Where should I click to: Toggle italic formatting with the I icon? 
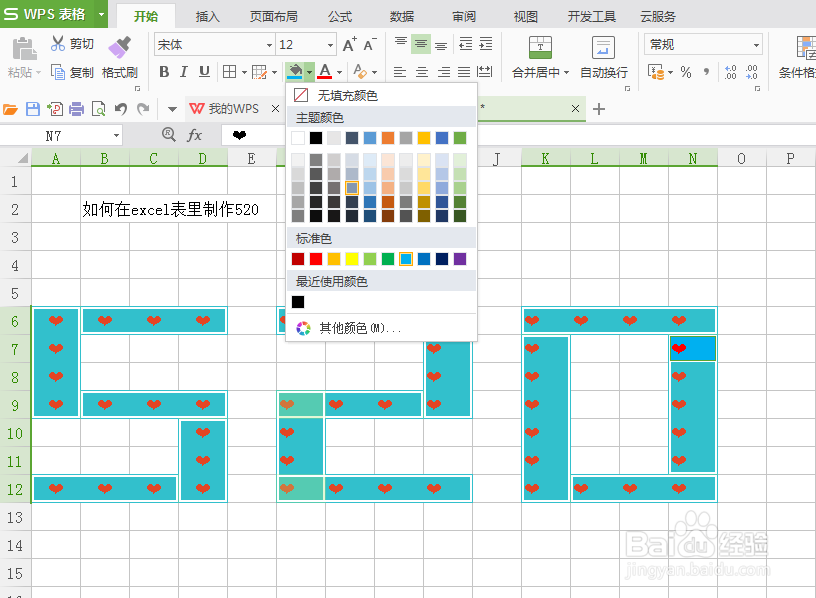182,72
